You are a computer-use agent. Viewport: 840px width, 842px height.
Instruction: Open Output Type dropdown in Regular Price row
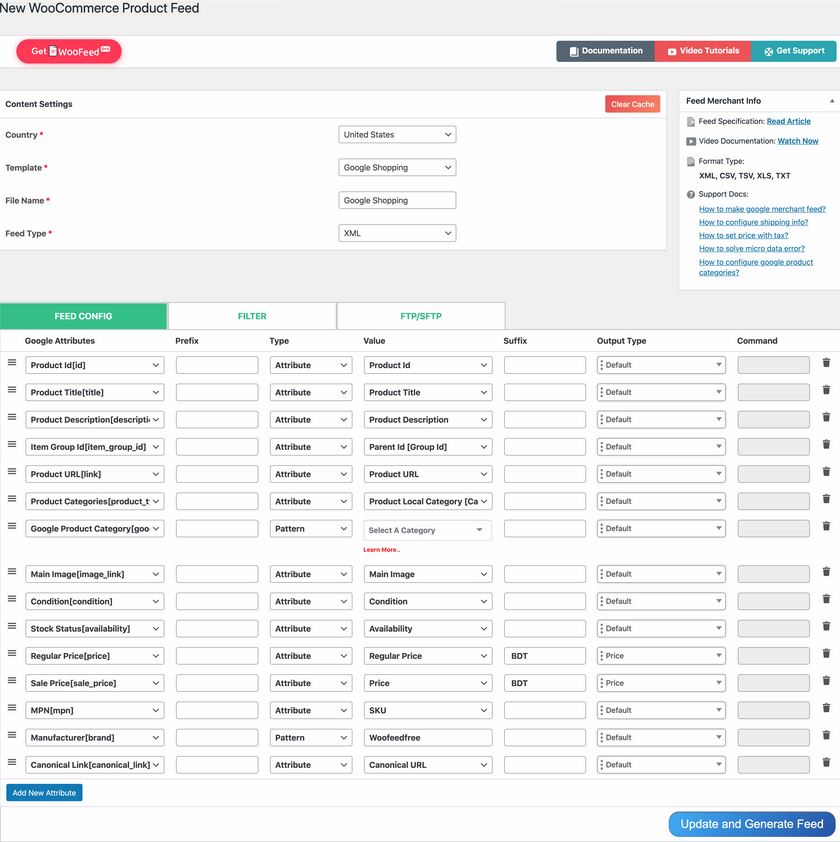(661, 656)
